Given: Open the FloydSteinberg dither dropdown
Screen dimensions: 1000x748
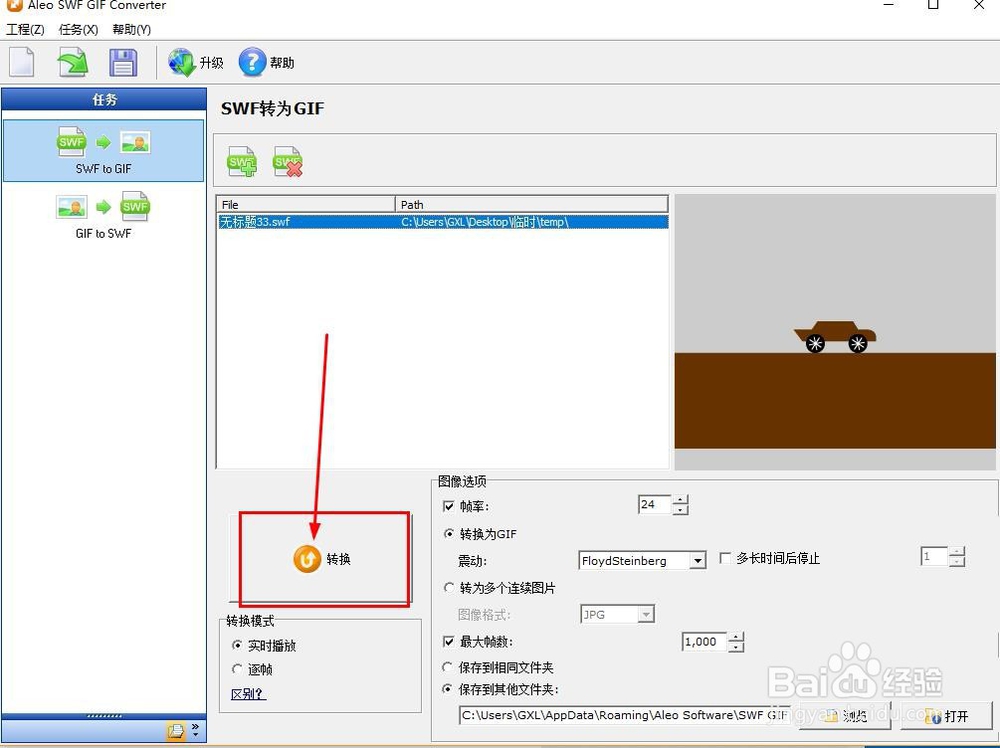Looking at the screenshot, I should point(698,561).
